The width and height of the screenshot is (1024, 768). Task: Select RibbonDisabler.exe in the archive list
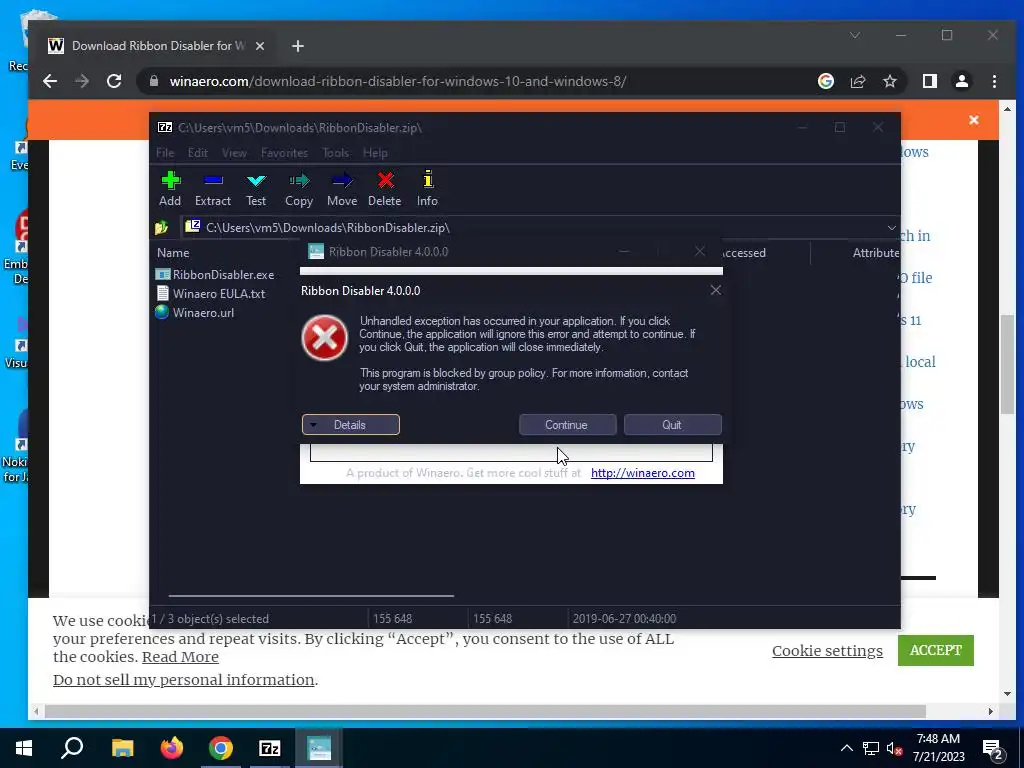point(215,275)
